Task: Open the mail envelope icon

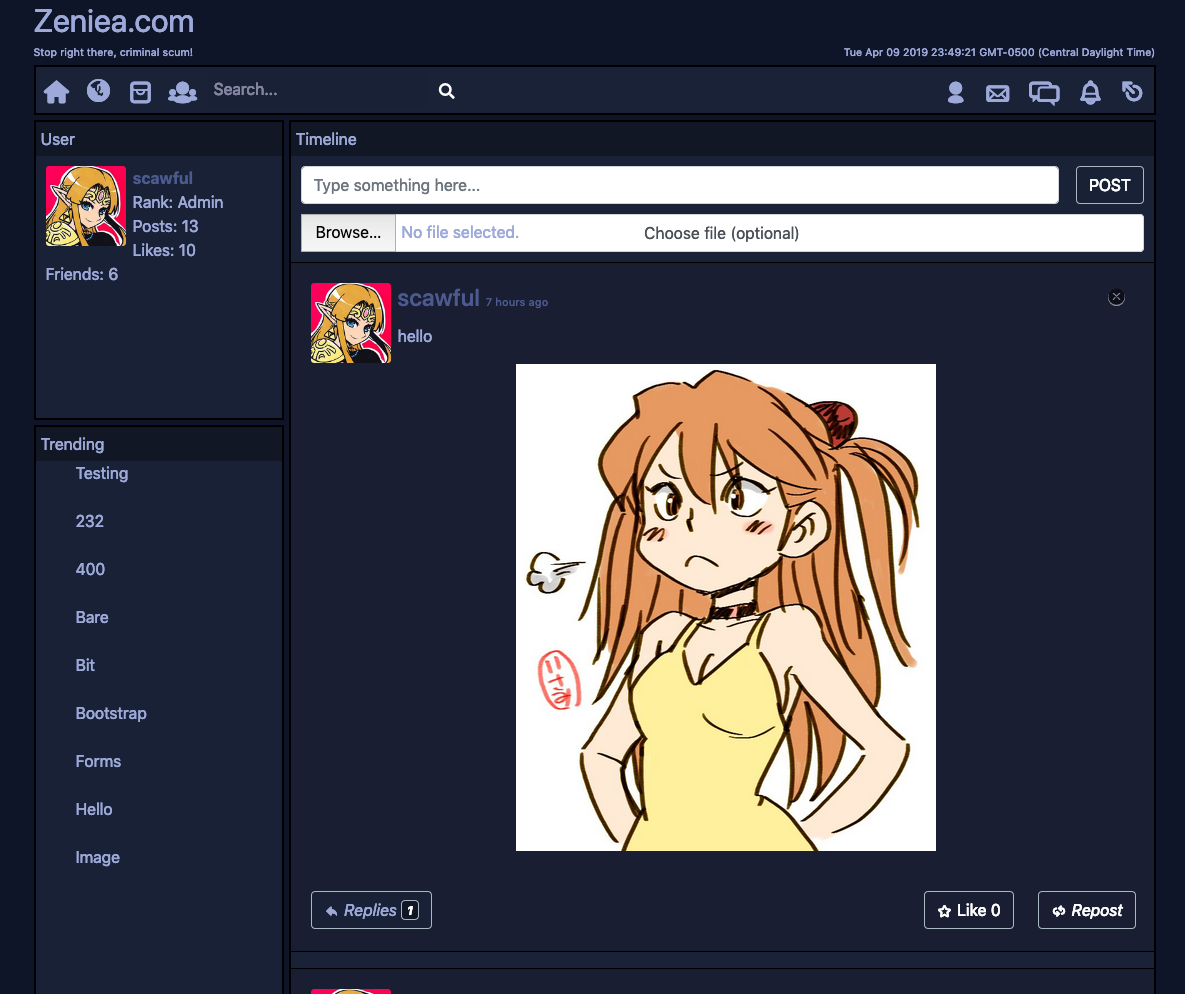Action: pos(998,93)
